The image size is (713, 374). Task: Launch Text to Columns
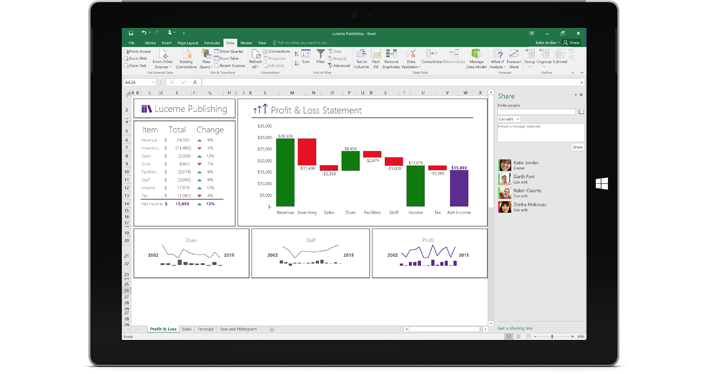tap(361, 59)
